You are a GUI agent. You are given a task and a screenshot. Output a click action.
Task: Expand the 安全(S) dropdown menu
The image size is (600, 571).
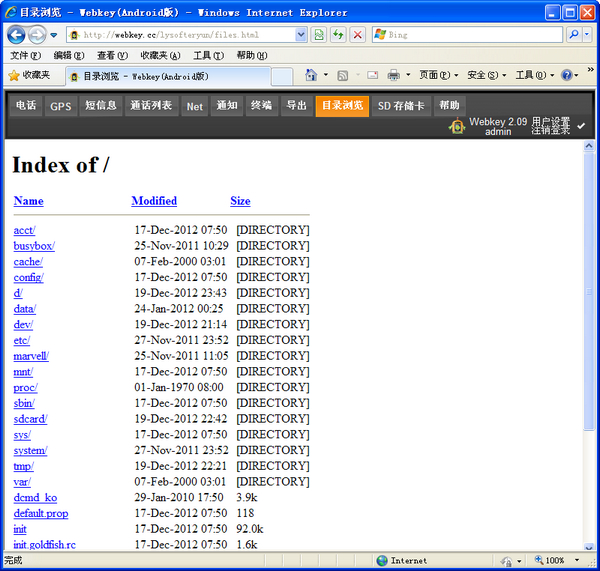[x=487, y=75]
